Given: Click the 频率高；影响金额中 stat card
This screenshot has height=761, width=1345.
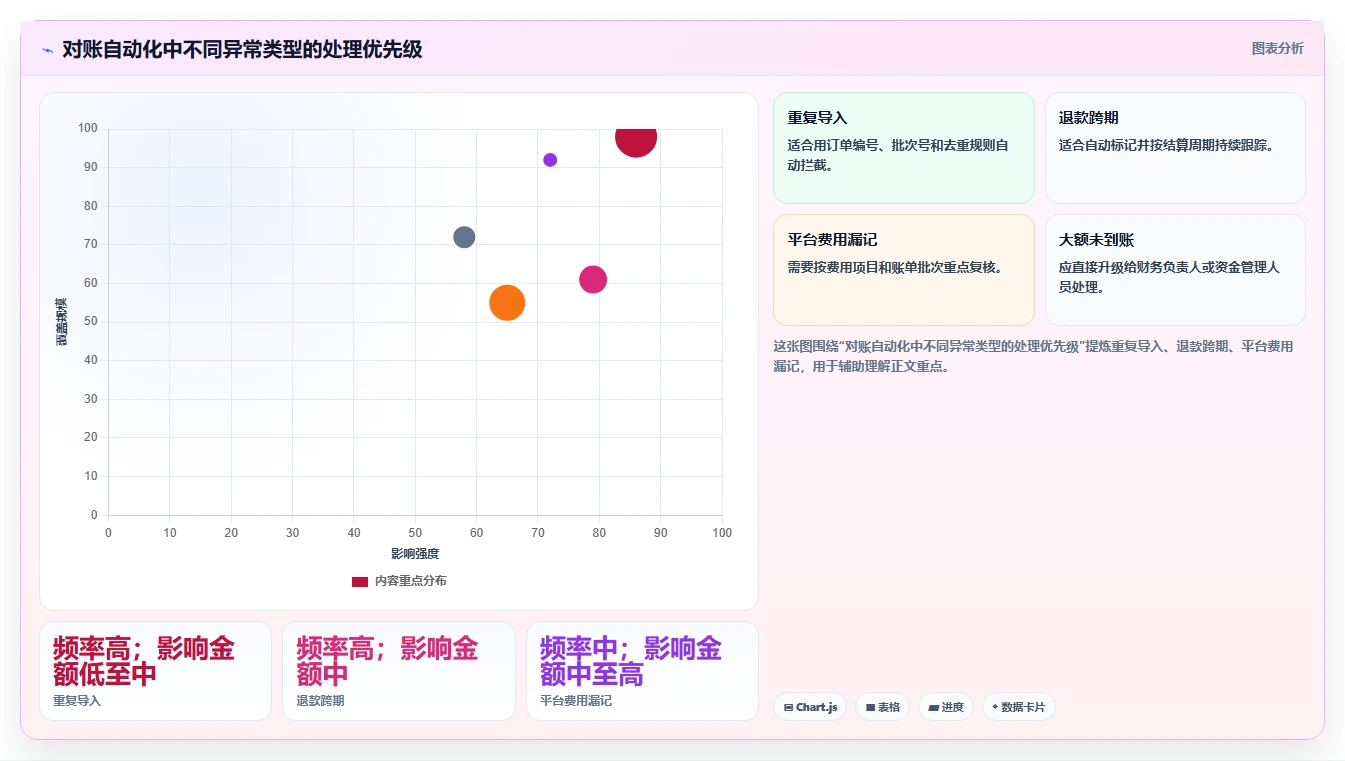Looking at the screenshot, I should pyautogui.click(x=399, y=671).
